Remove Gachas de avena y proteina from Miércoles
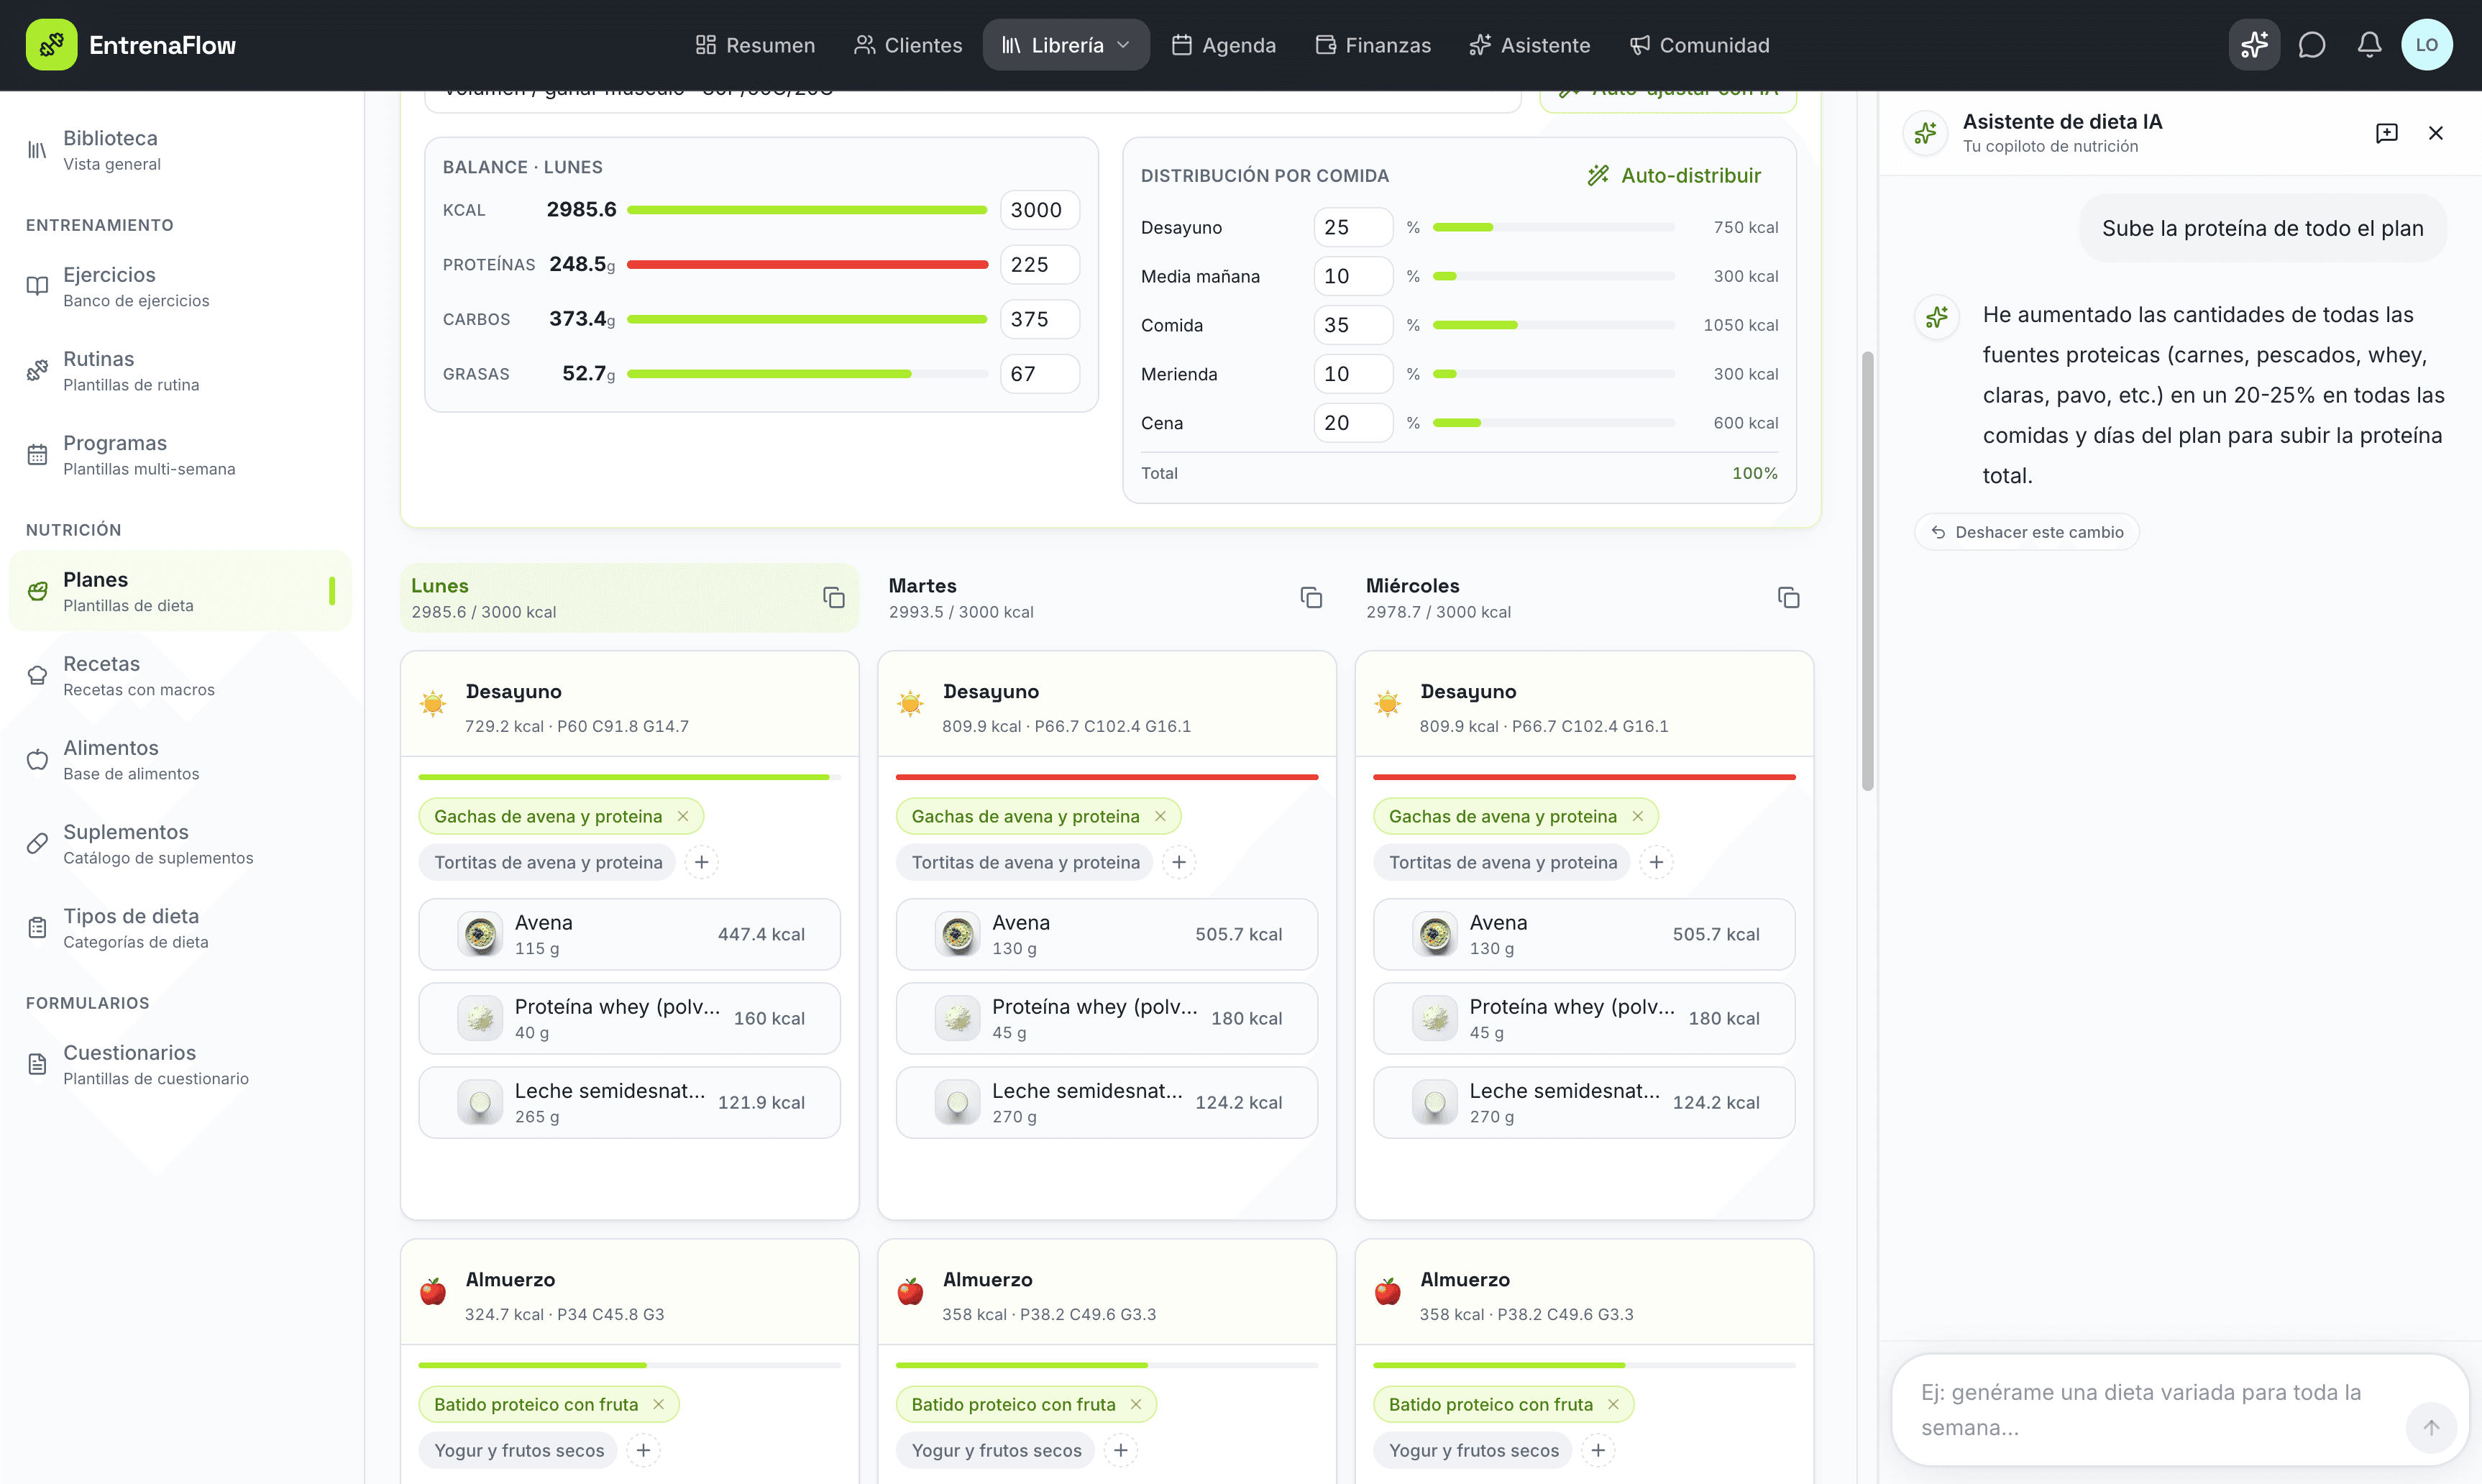 (x=1638, y=816)
